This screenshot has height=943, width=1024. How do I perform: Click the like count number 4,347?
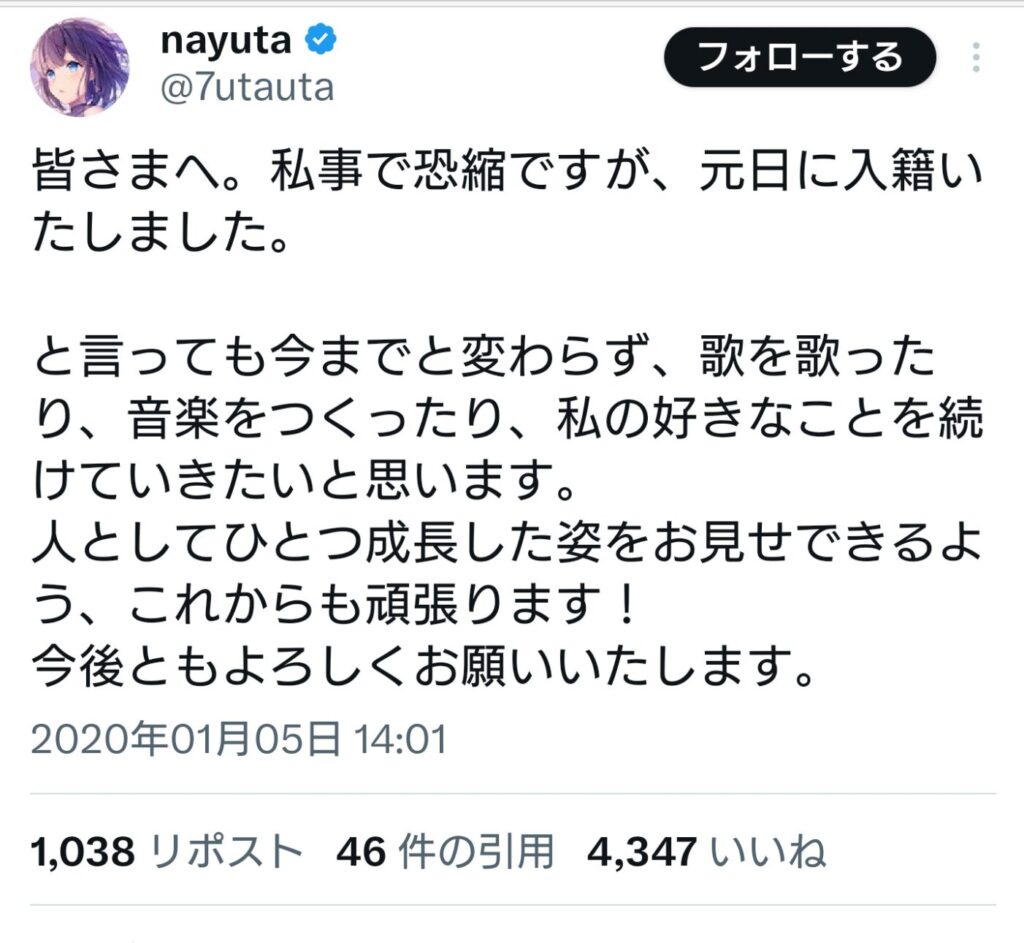point(643,851)
